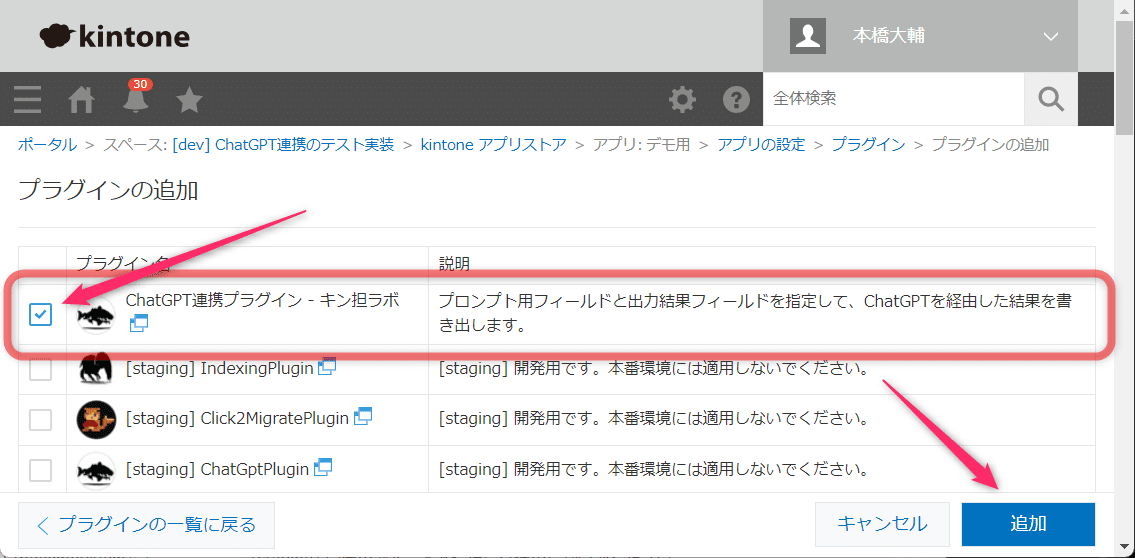
Task: Click the [staging] ChatGptPlugin name
Action: click(218, 469)
